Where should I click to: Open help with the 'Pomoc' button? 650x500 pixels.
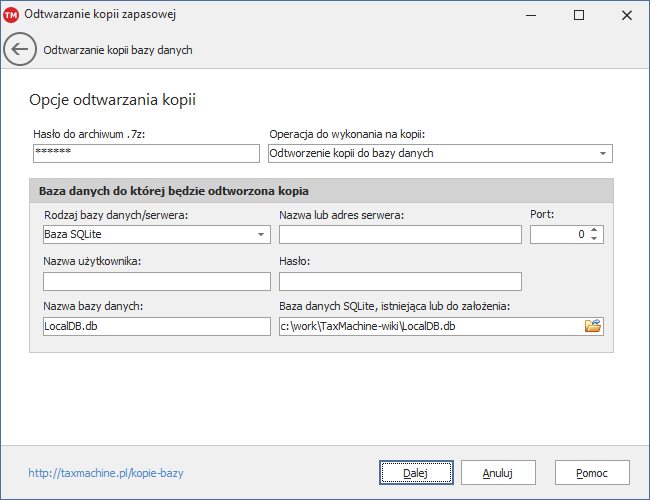(x=592, y=472)
